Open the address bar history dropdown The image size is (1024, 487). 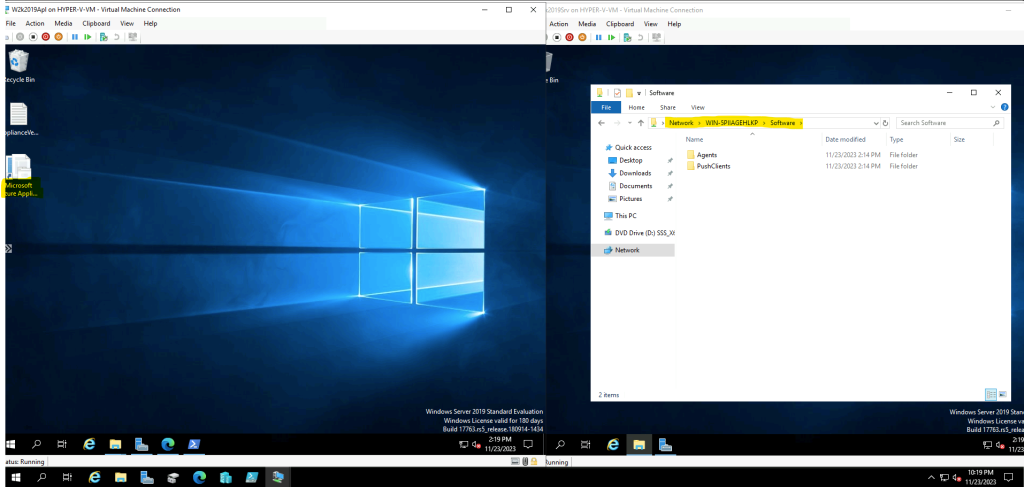click(876, 123)
